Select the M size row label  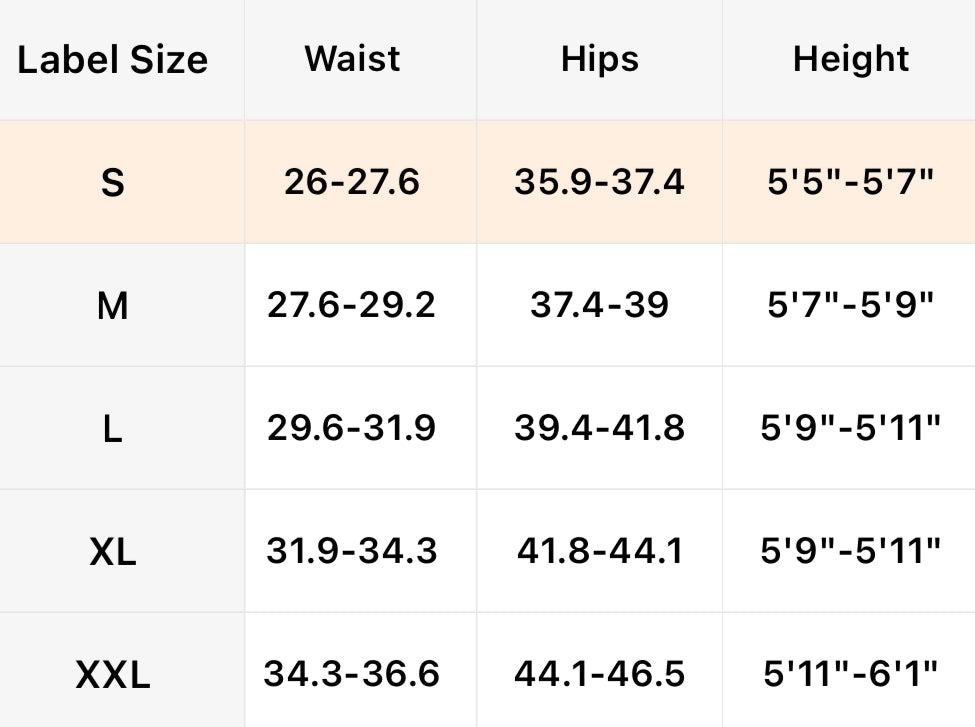(x=113, y=305)
